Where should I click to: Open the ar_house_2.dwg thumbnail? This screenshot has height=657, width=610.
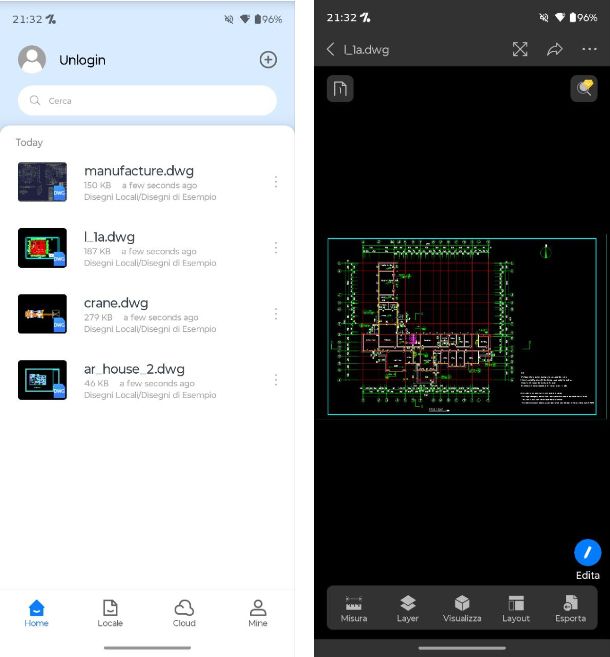pos(42,380)
